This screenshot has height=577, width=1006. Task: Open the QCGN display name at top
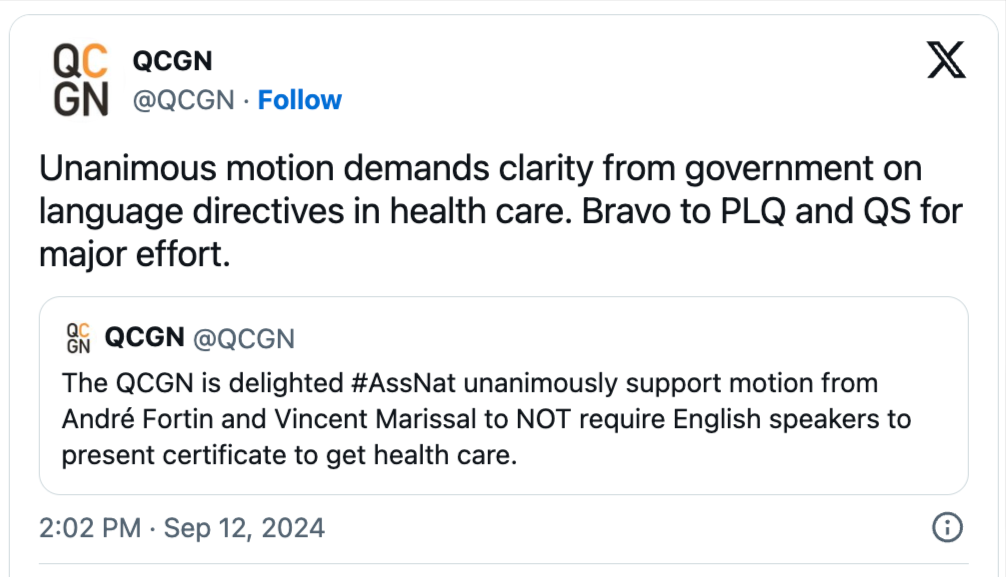[x=172, y=61]
